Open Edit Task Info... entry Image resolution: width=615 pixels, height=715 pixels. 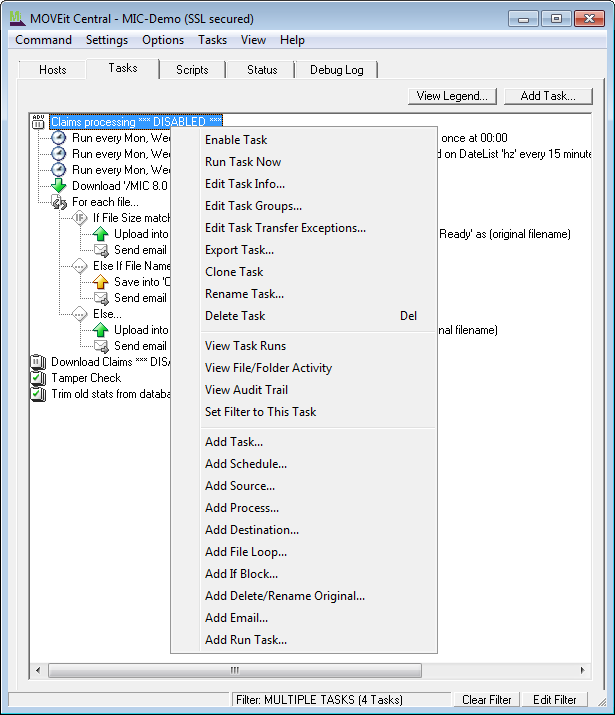304,184
